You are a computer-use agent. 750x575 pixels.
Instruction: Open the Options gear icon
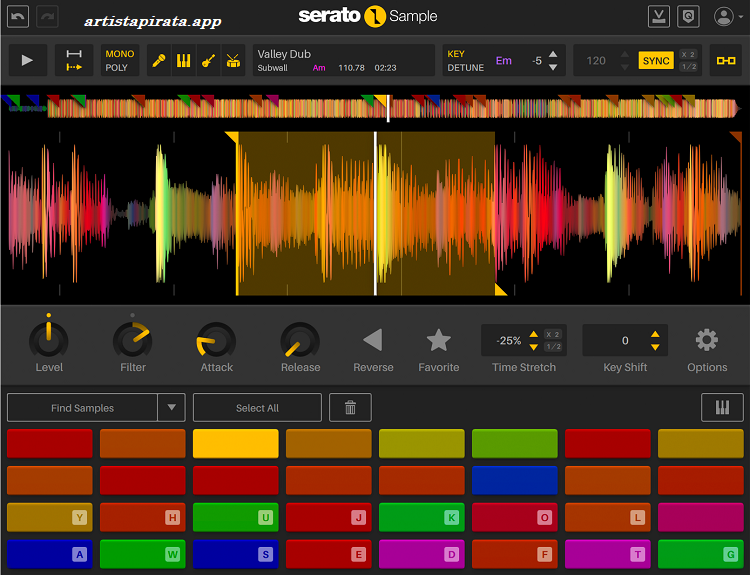click(706, 340)
